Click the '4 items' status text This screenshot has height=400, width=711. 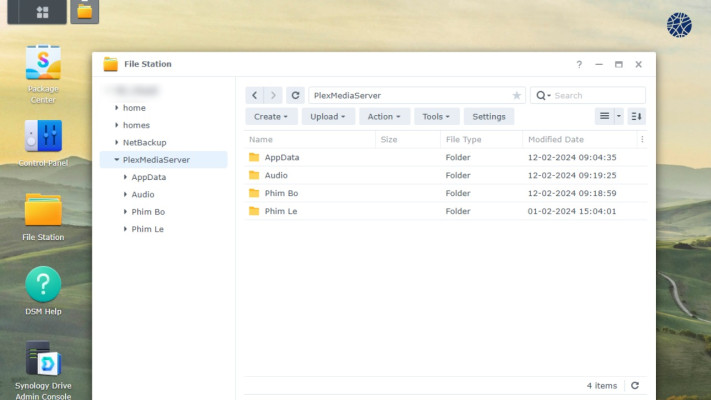coord(602,385)
